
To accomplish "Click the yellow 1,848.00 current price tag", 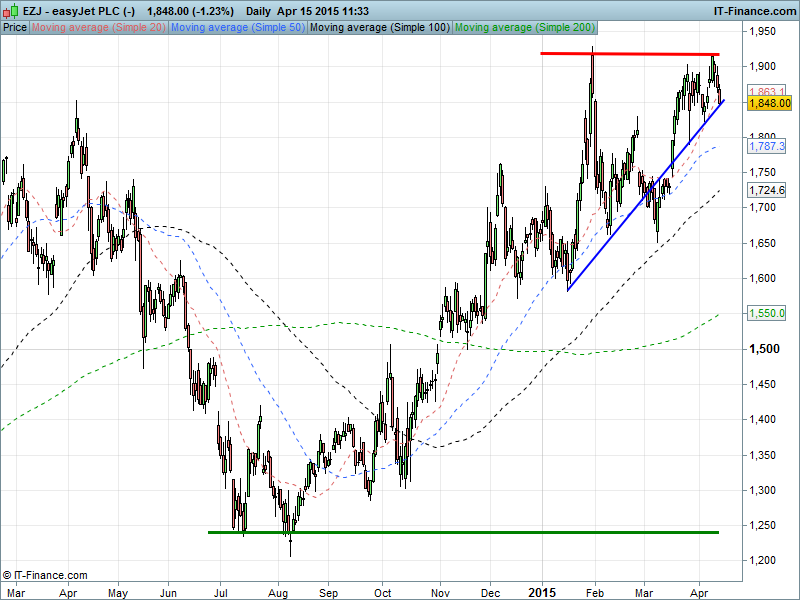I will 769,102.
